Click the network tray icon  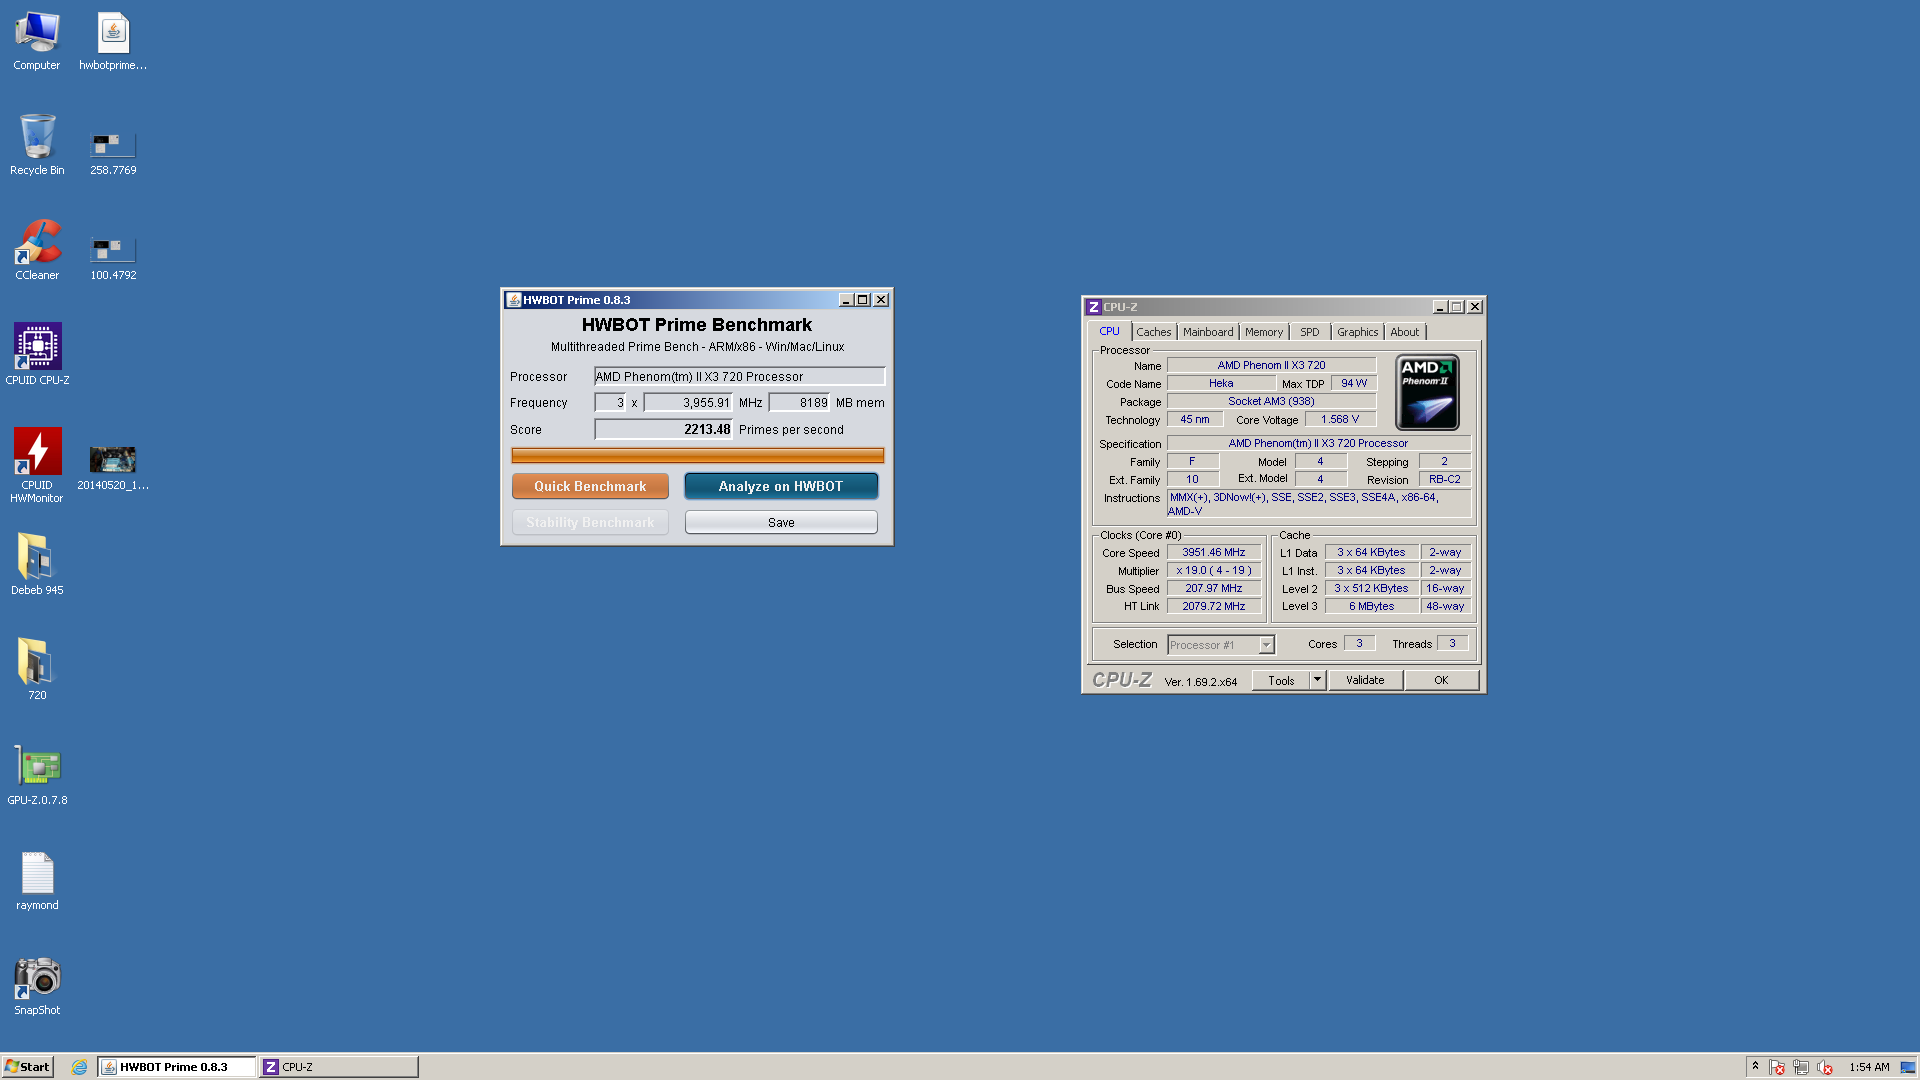(x=1801, y=1067)
